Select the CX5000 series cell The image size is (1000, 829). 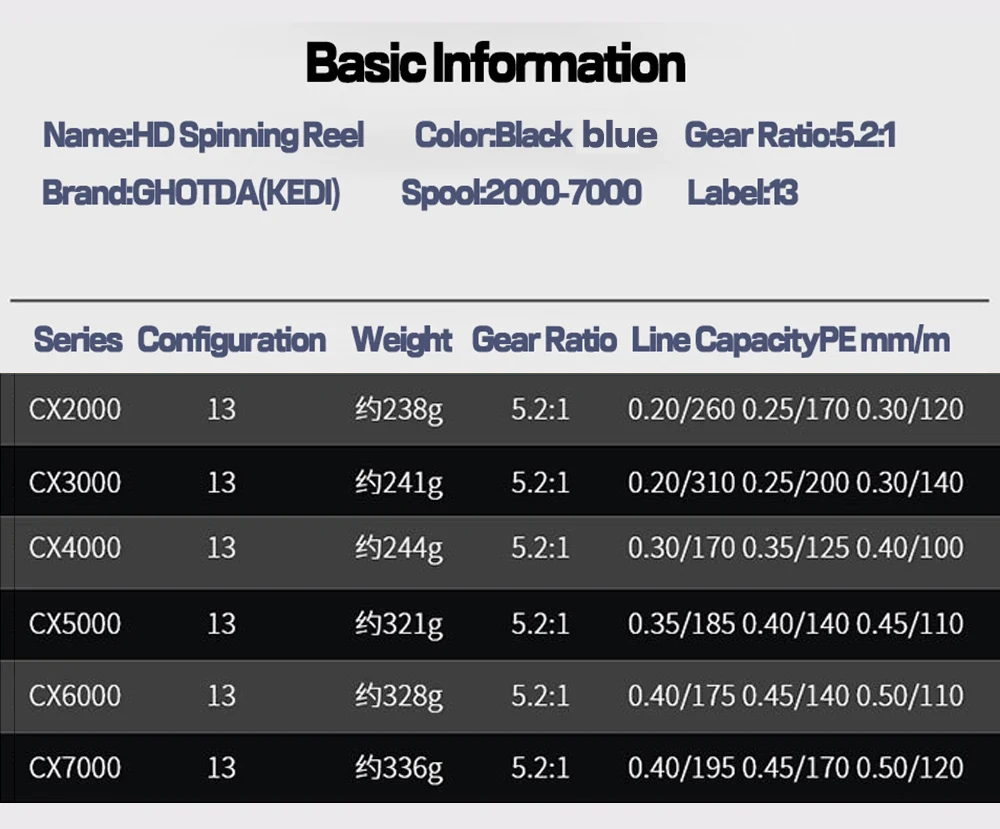pyautogui.click(x=75, y=624)
